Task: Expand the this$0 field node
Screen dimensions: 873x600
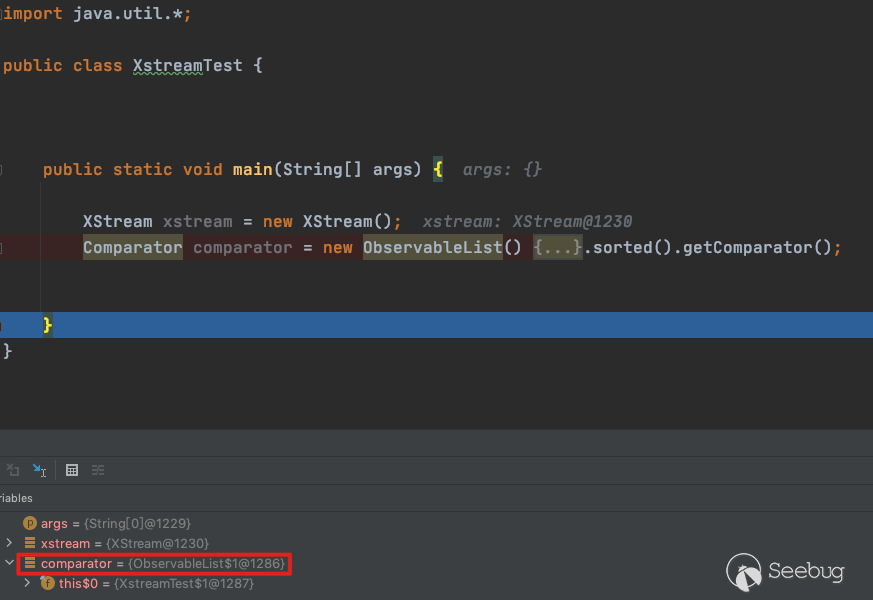Action: pos(27,583)
